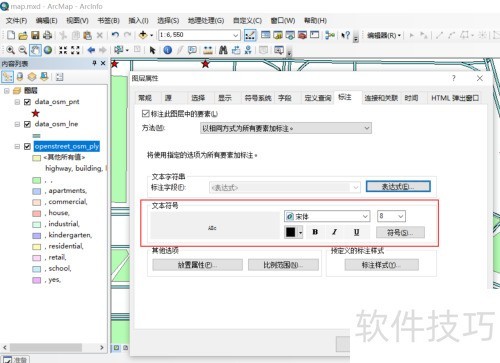The width and height of the screenshot is (500, 363).
Task: Click the 放置属性(P)... button
Action: tap(197, 265)
